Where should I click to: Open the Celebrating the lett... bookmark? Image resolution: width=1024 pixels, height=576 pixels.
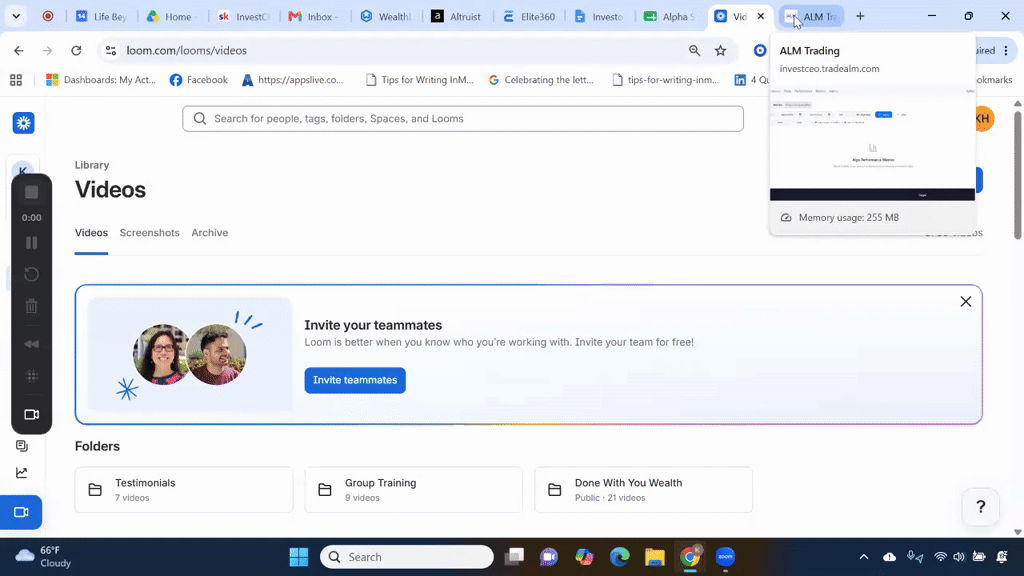pyautogui.click(x=541, y=80)
